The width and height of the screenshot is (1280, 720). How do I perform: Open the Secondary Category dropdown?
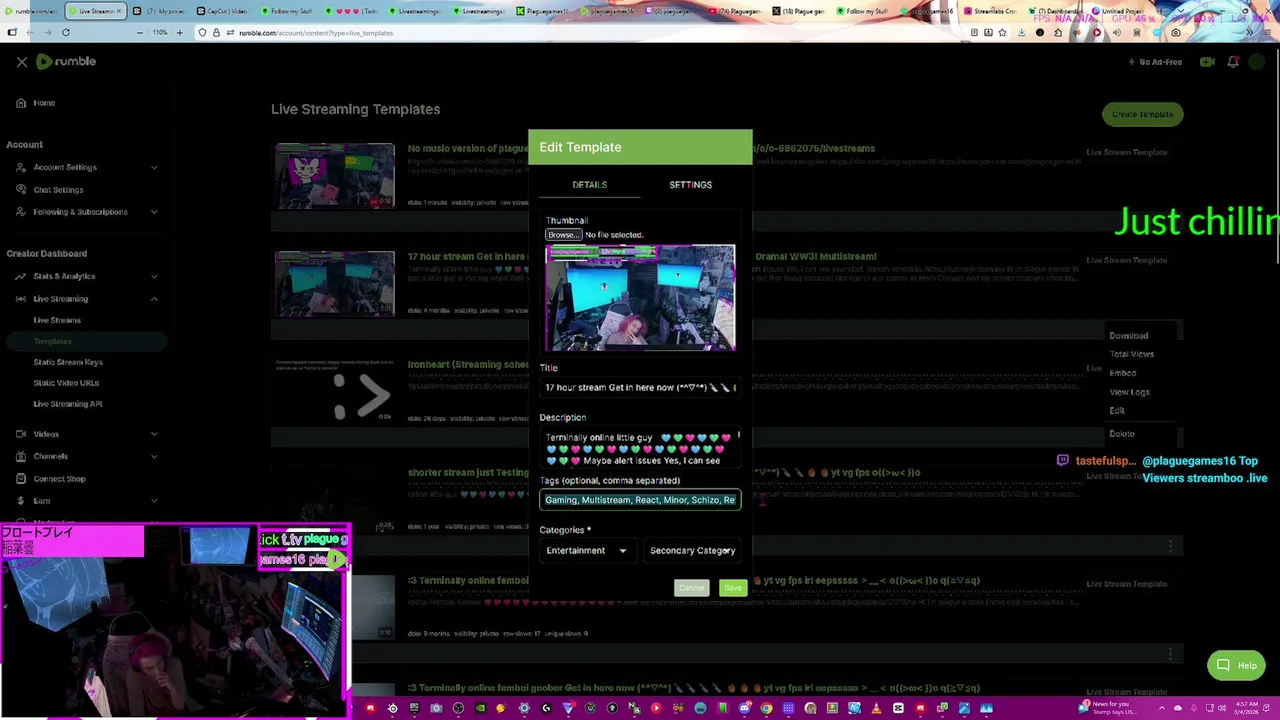692,551
